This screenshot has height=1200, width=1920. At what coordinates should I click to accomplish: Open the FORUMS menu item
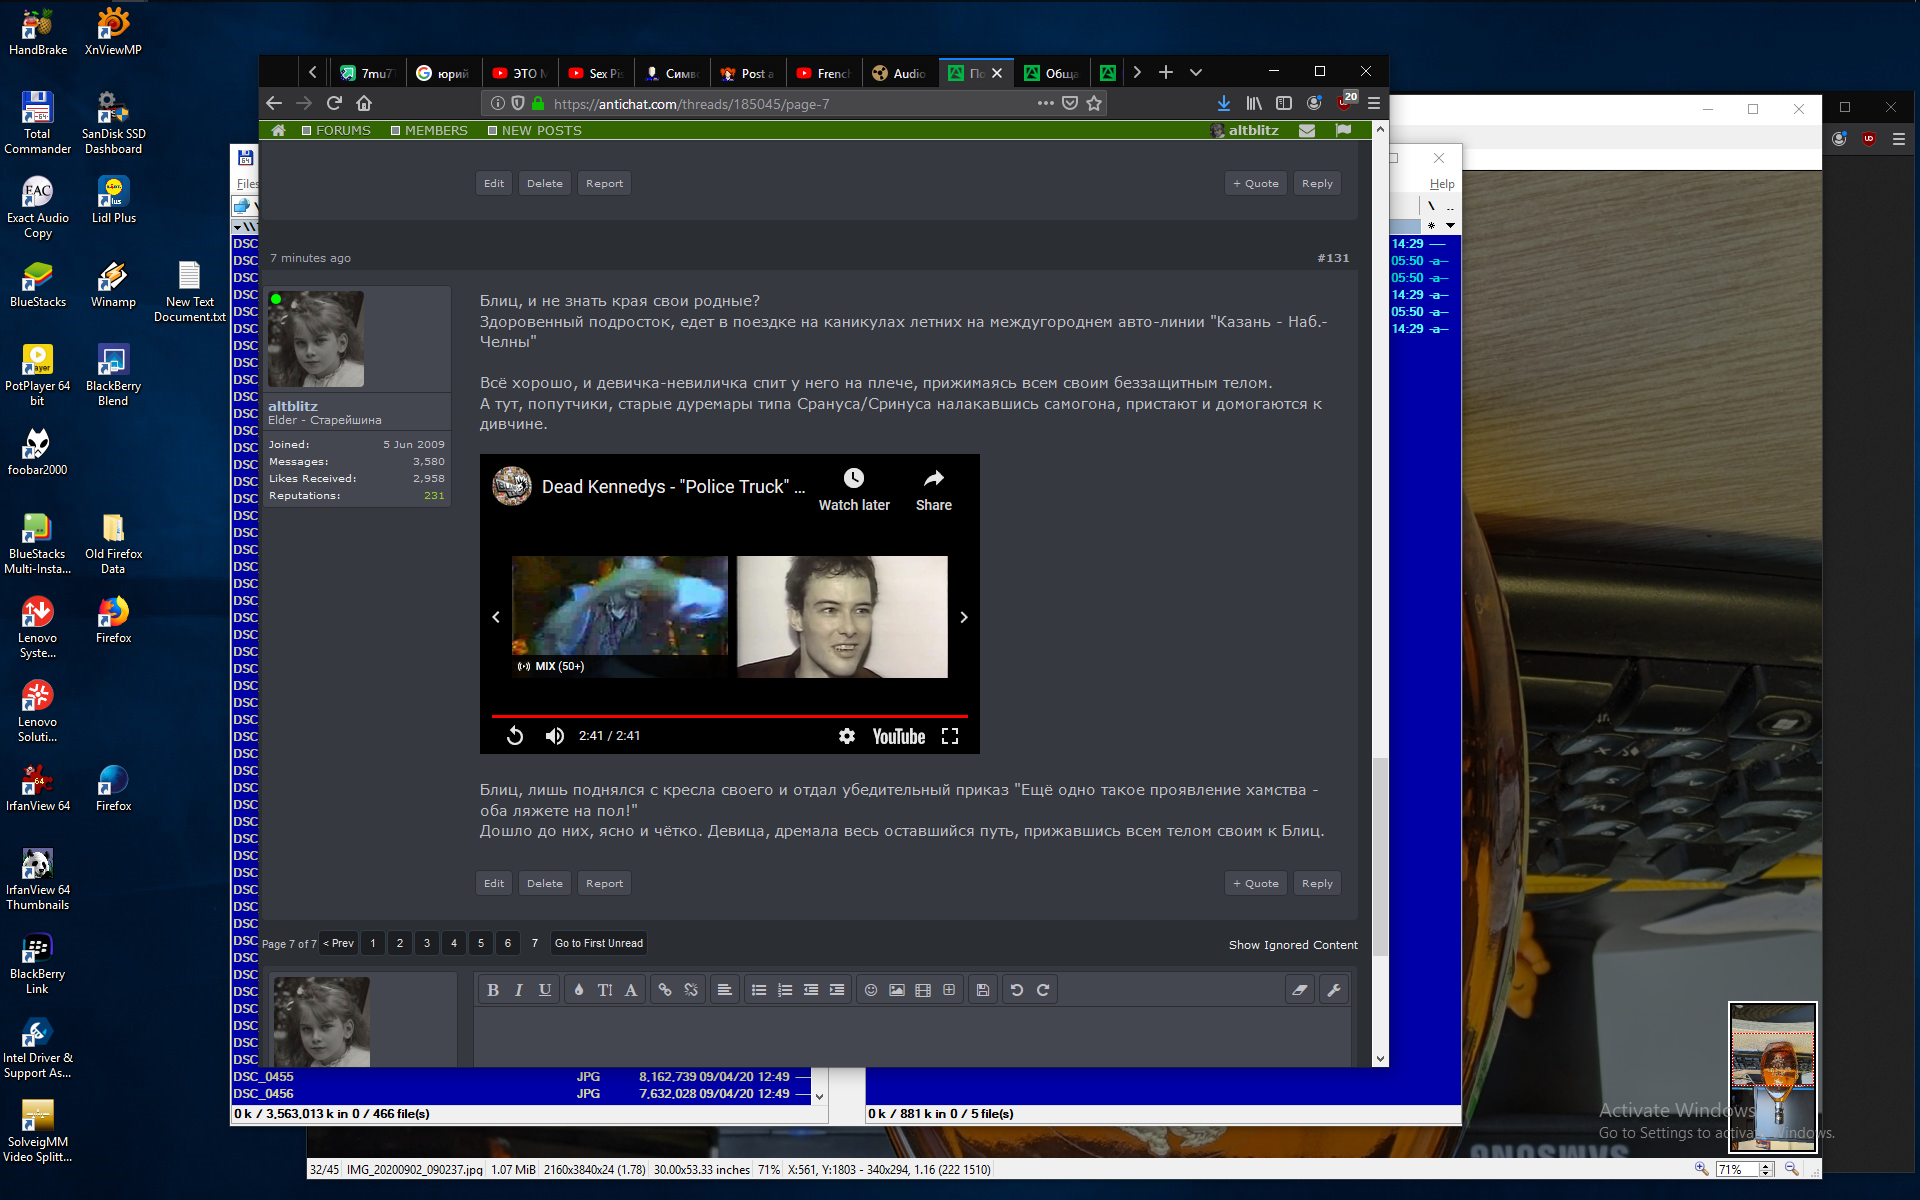tap(336, 130)
